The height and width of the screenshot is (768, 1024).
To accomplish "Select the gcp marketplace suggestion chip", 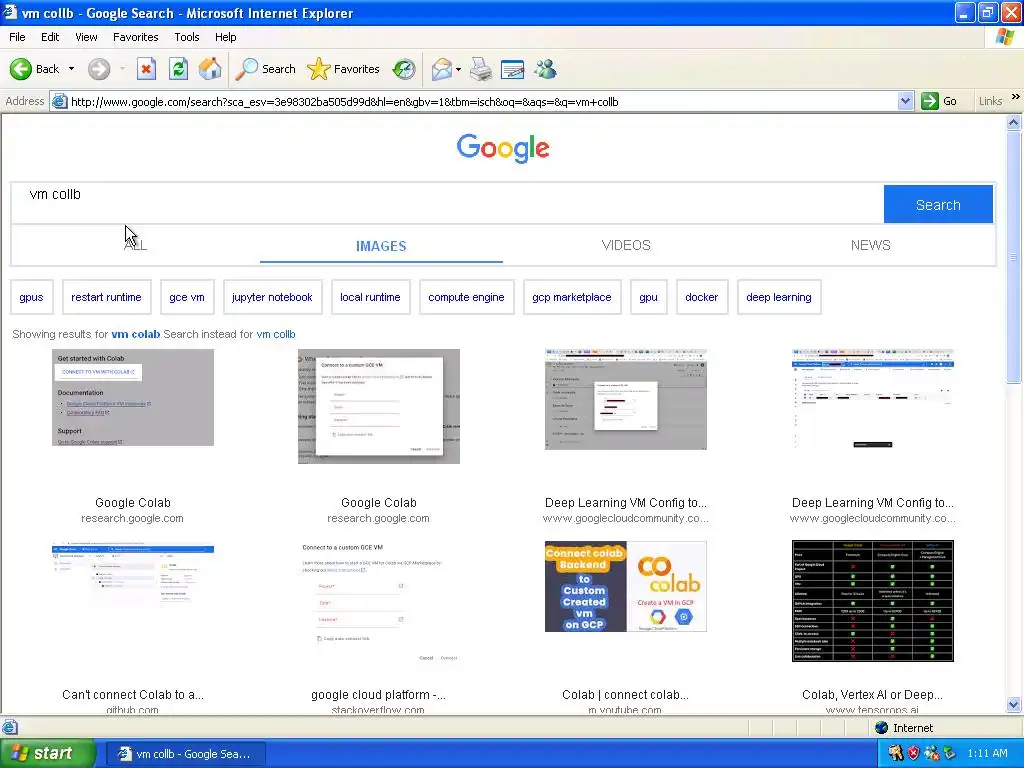I will point(572,297).
